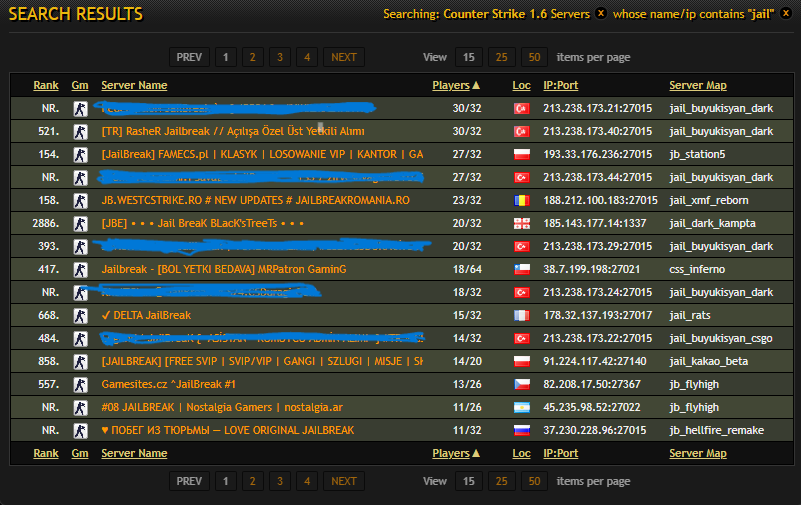Image resolution: width=801 pixels, height=505 pixels.
Task: Click the Turkey flag for 213.238.173.21
Action: tap(522, 109)
